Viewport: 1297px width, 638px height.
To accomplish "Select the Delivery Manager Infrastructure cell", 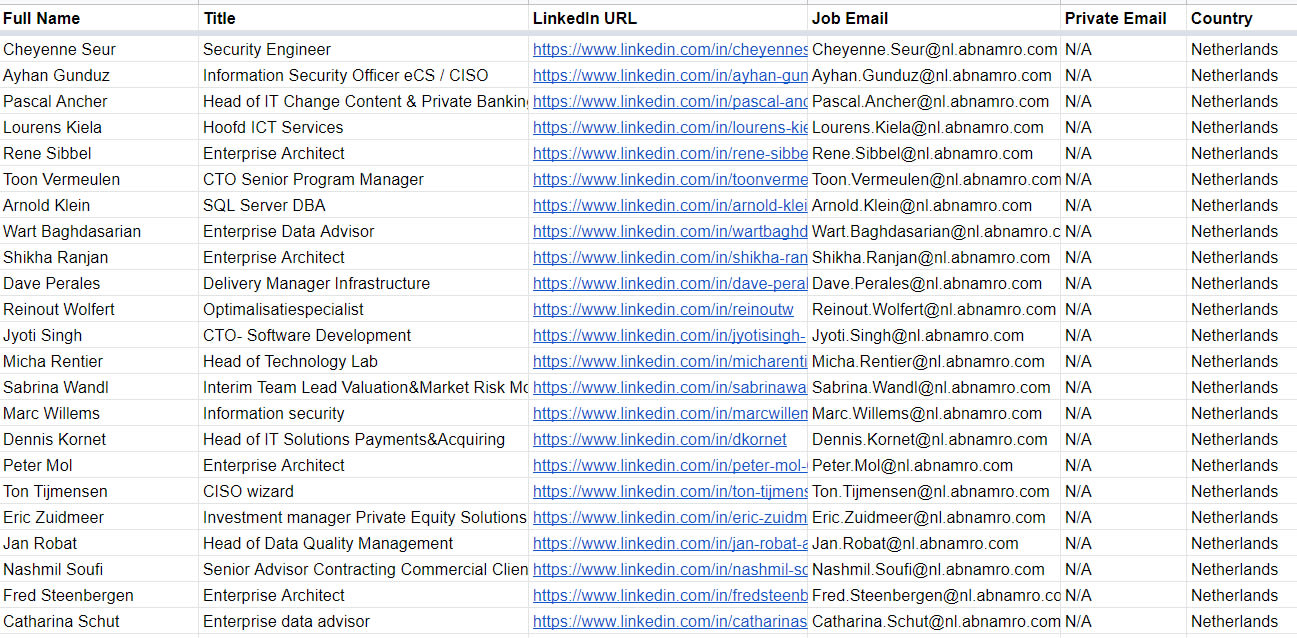I will (x=364, y=283).
